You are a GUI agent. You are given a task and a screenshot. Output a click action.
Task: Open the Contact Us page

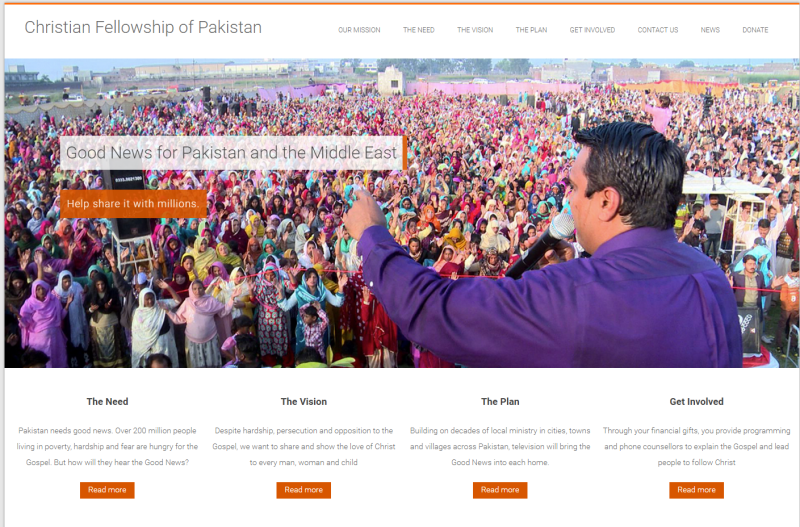point(658,30)
